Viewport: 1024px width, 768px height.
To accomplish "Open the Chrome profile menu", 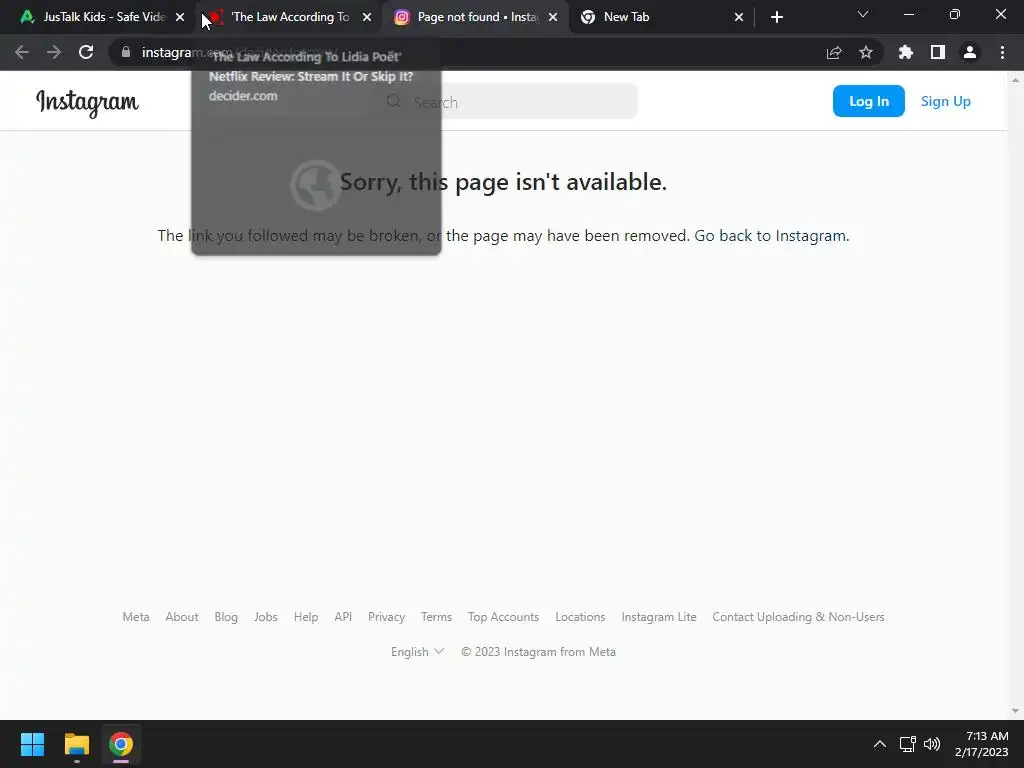I will coord(970,52).
